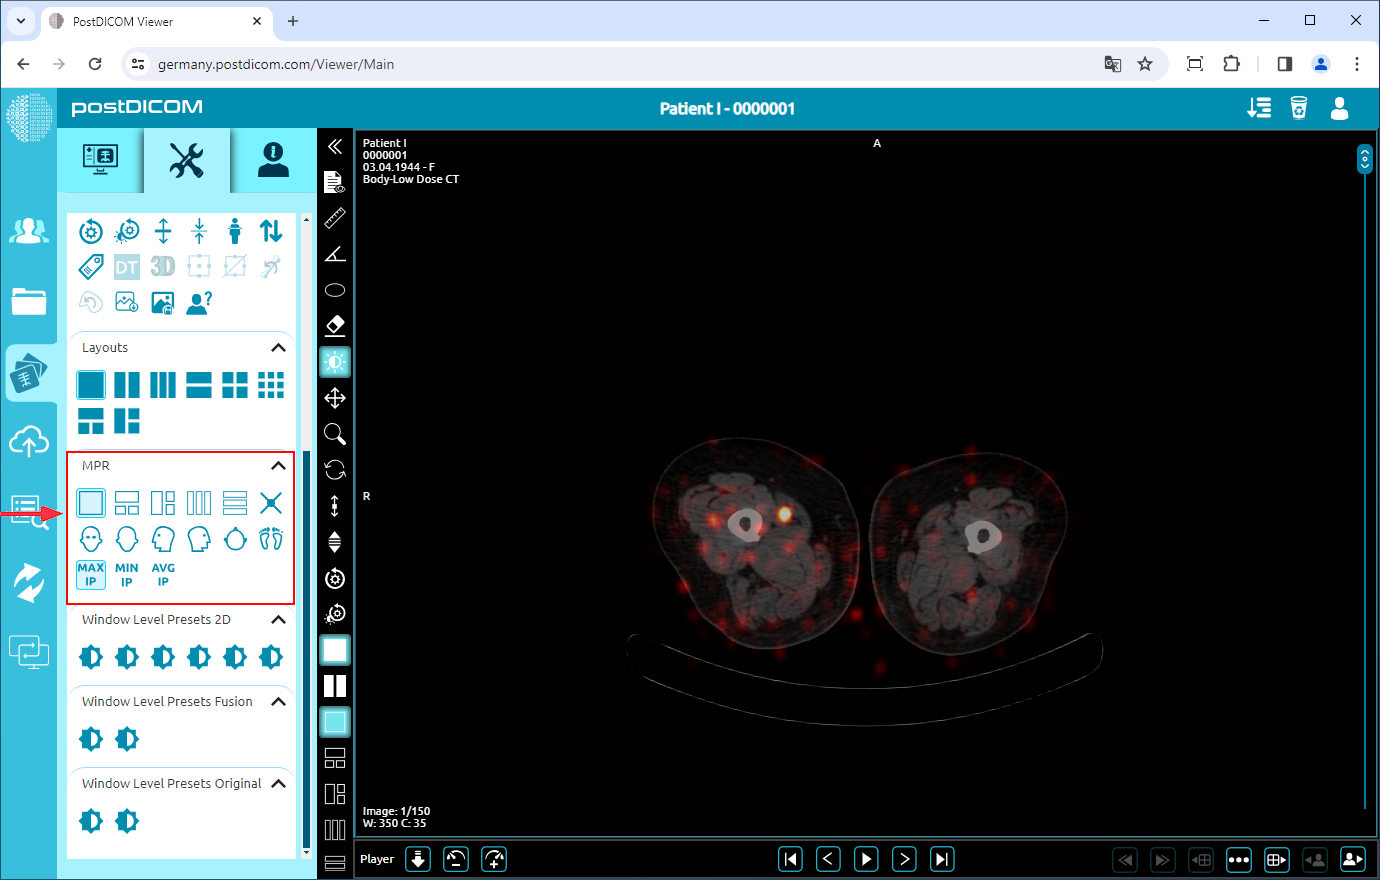Select the ruler measurement tool
This screenshot has width=1380, height=880.
(335, 218)
